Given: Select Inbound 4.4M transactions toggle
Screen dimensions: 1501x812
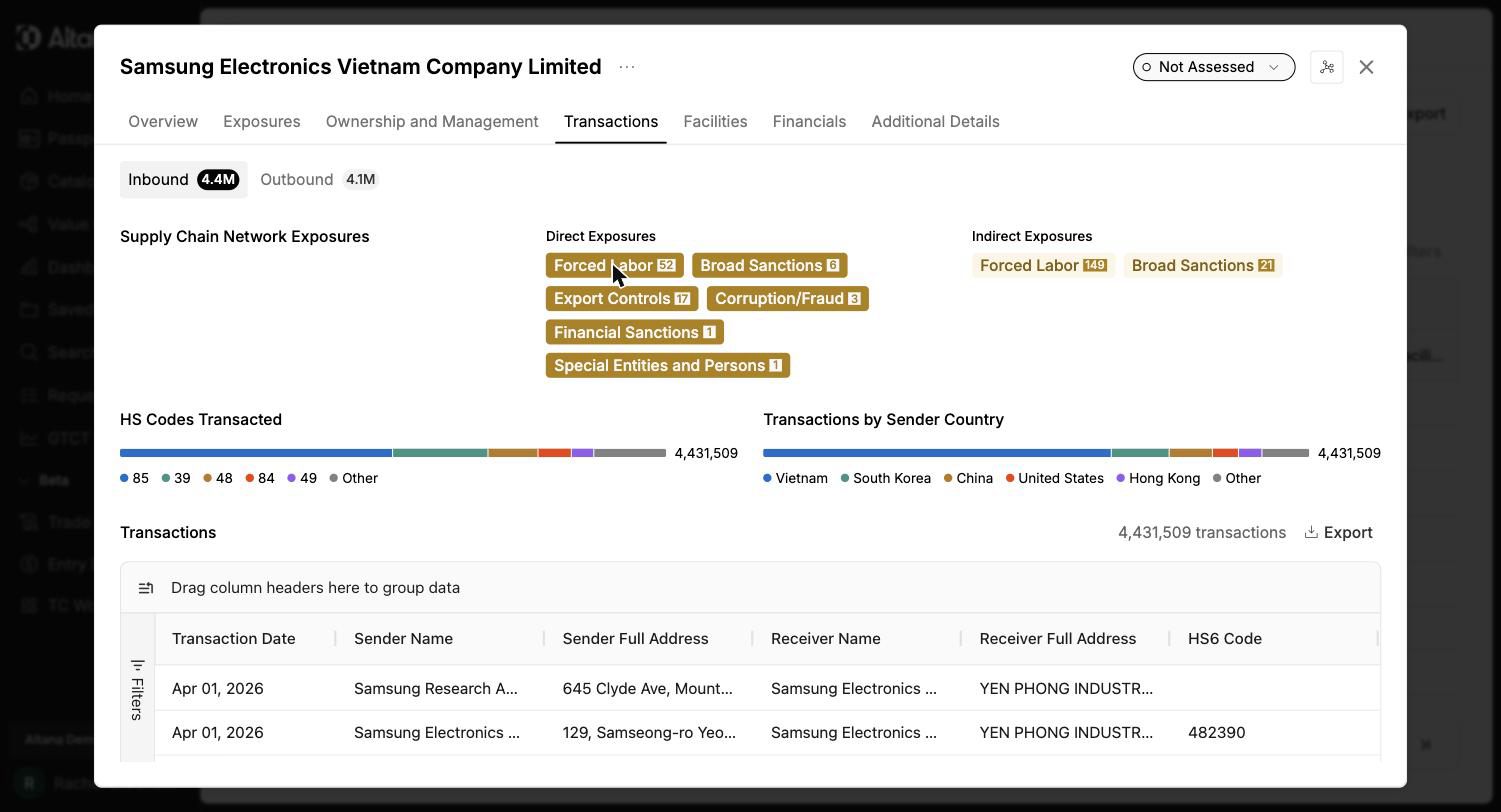Looking at the screenshot, I should [x=183, y=179].
